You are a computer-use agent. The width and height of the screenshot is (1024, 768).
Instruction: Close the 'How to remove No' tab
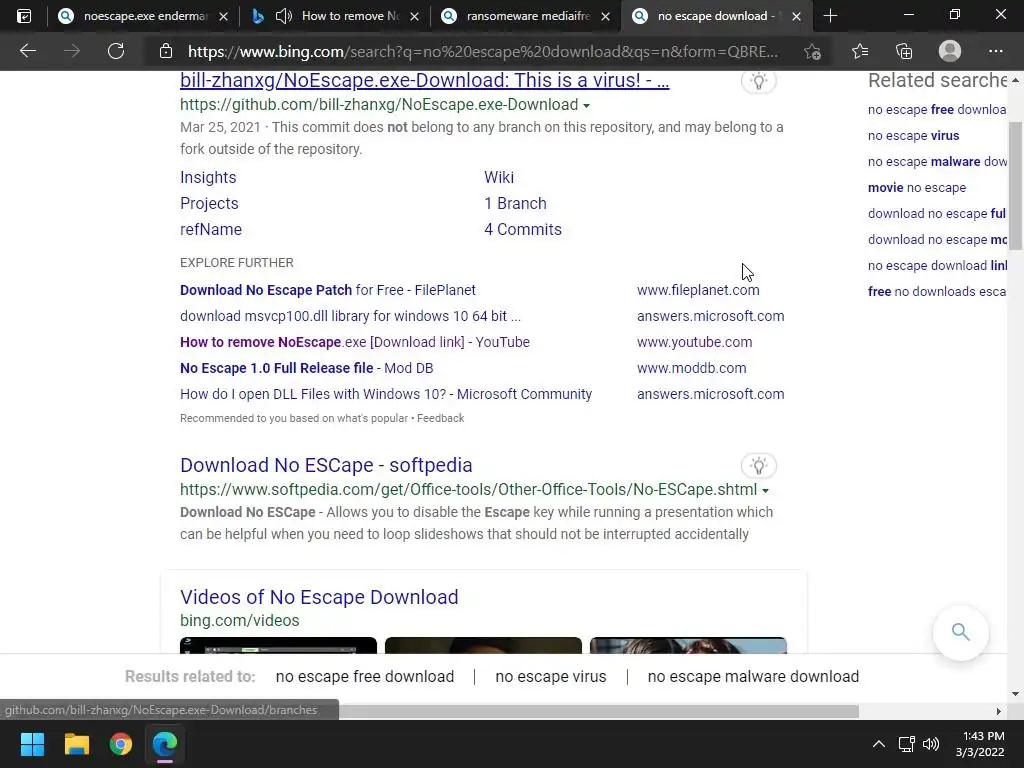[x=414, y=16]
